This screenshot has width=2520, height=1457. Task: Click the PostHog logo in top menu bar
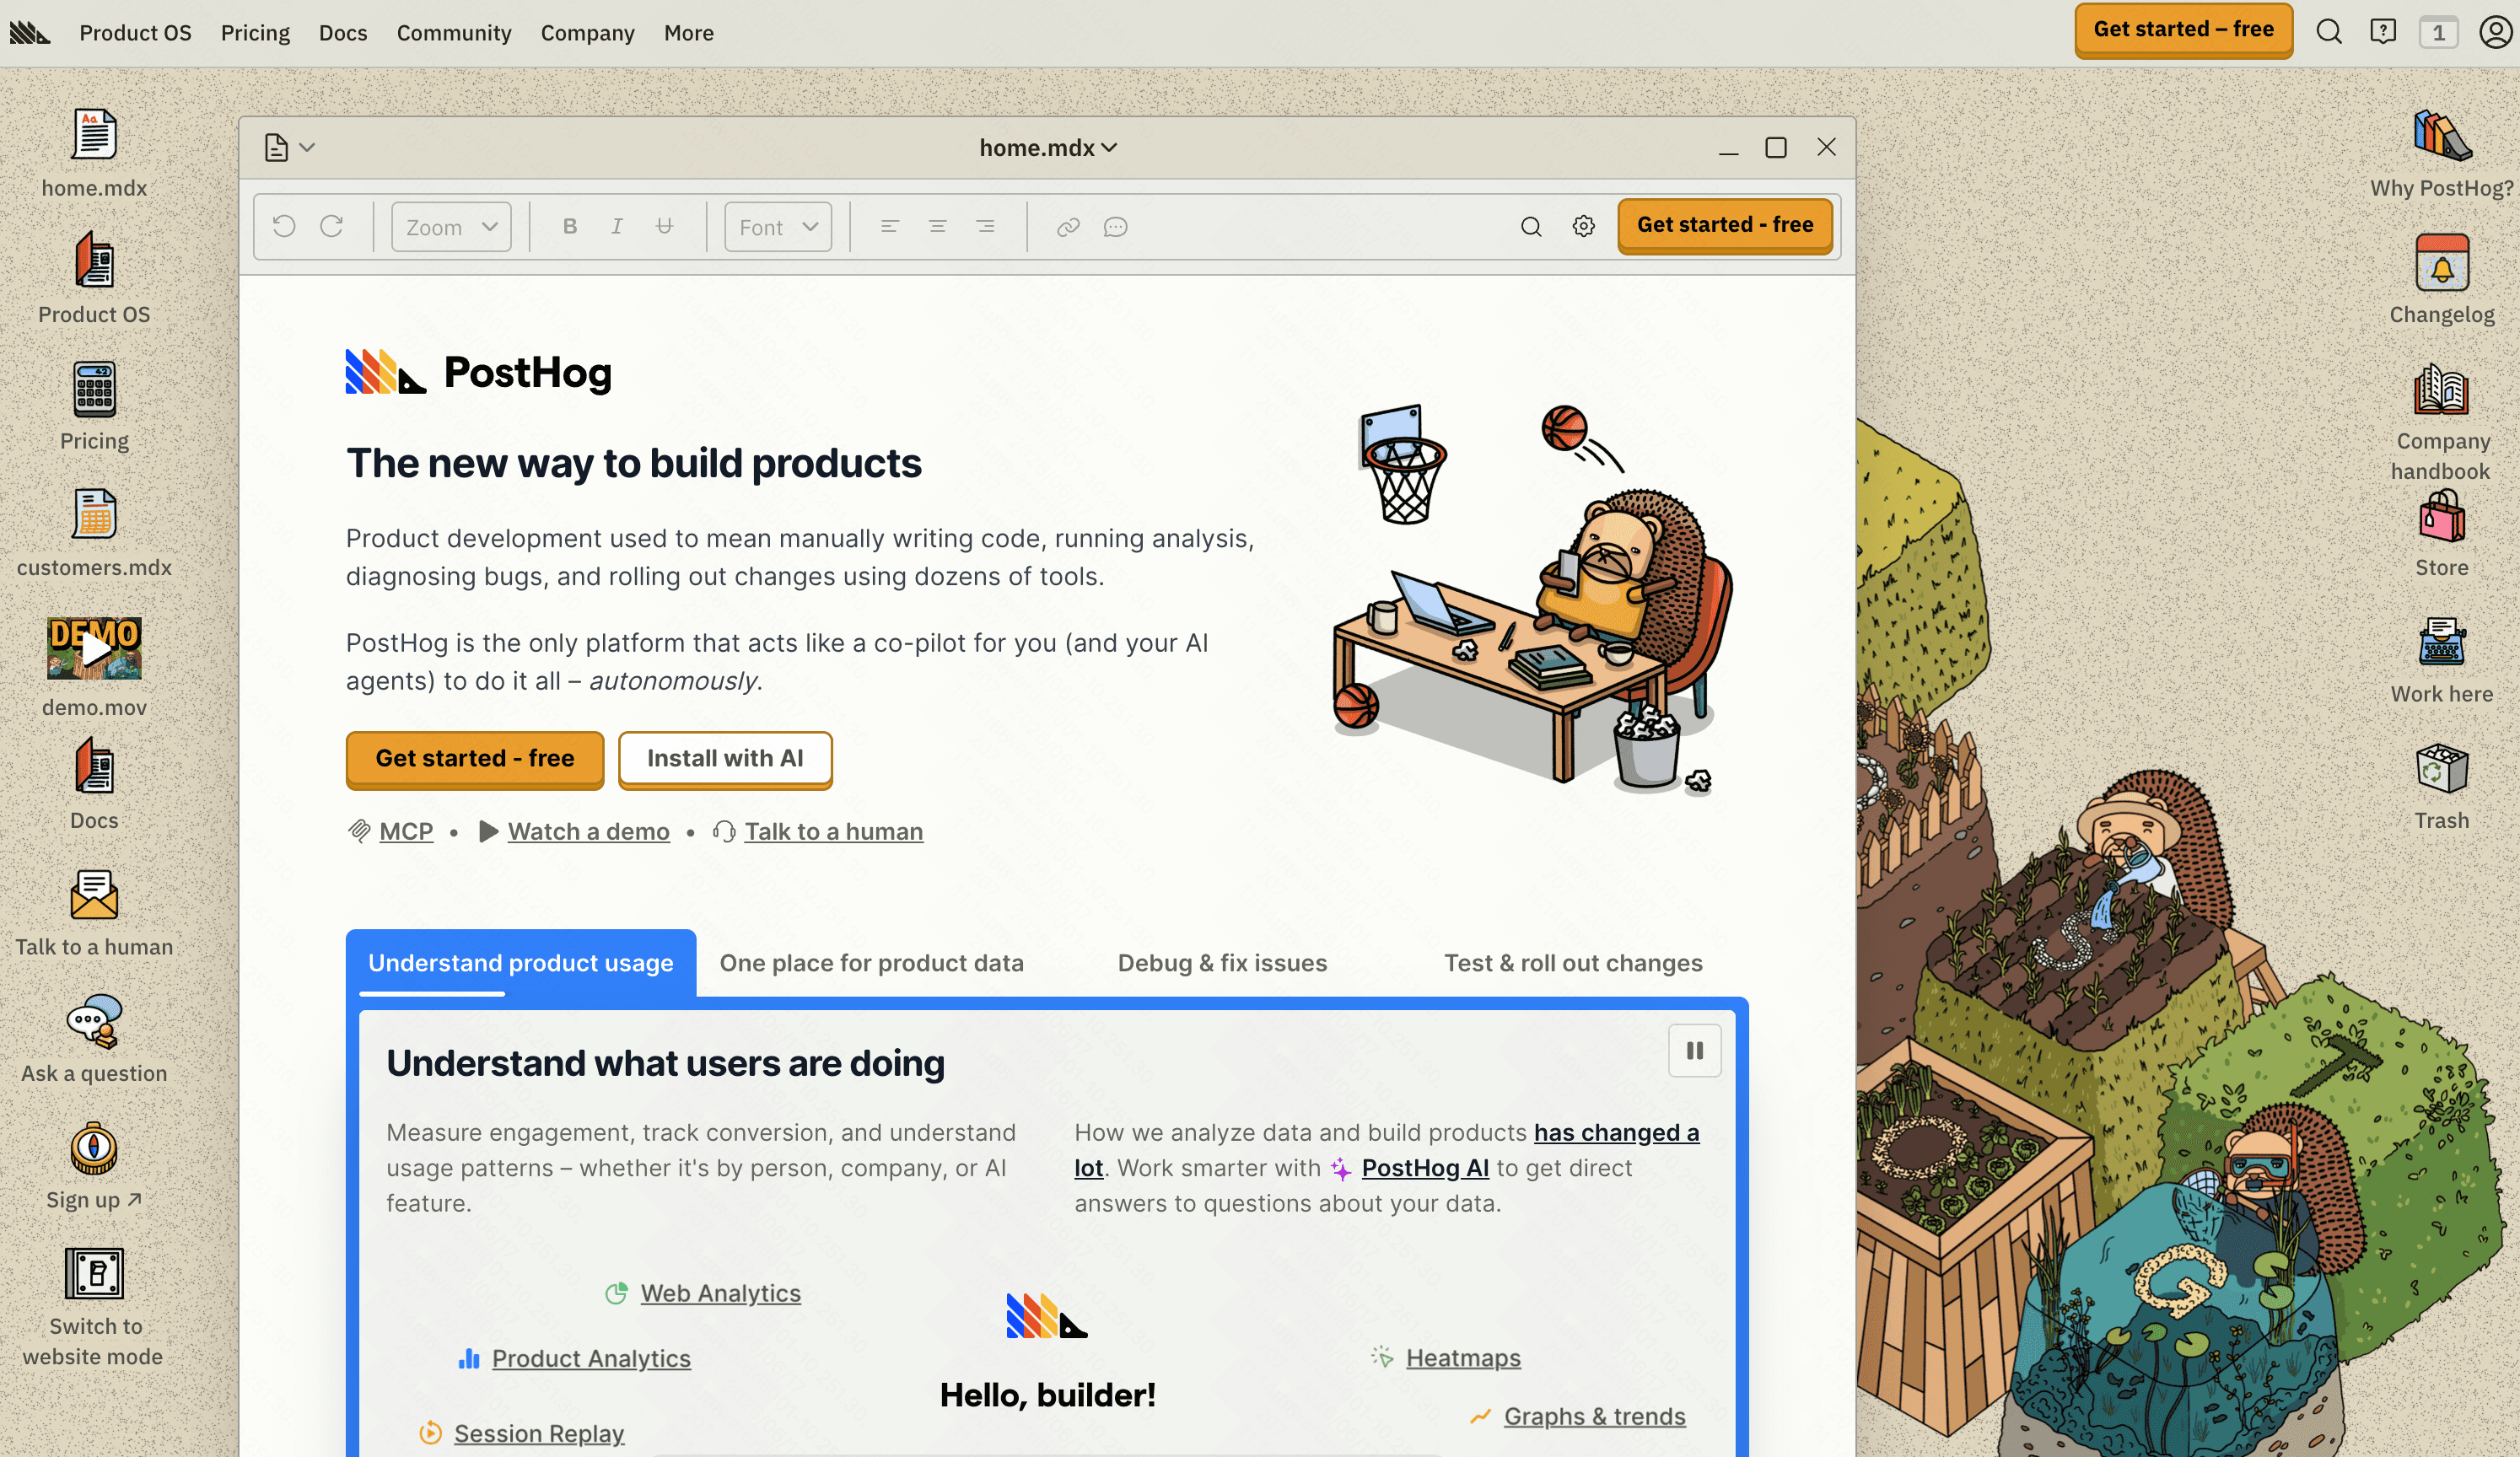[x=30, y=33]
